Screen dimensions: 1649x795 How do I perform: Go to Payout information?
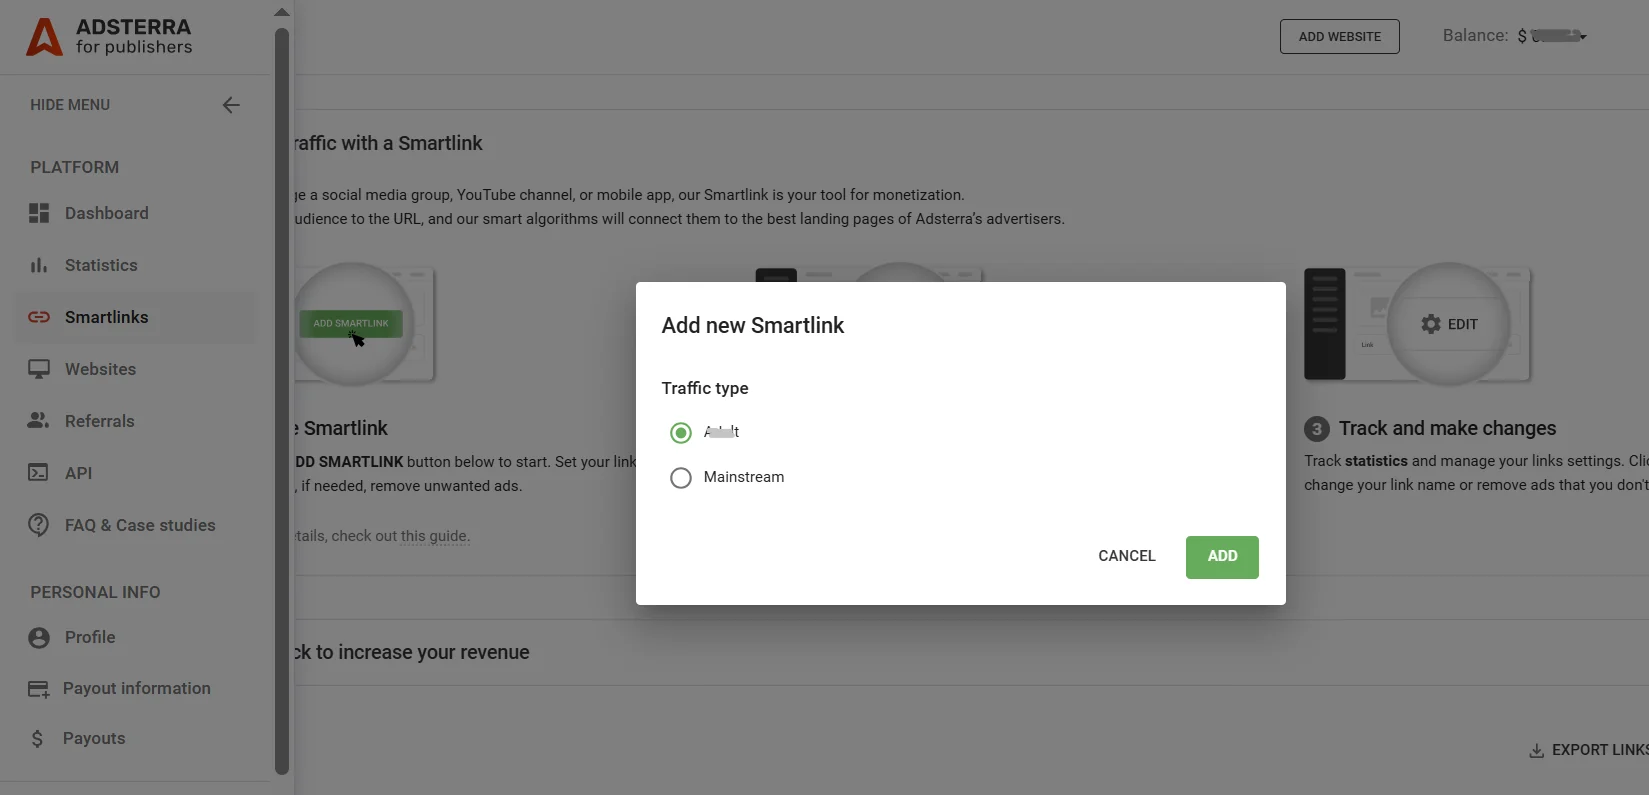(137, 688)
